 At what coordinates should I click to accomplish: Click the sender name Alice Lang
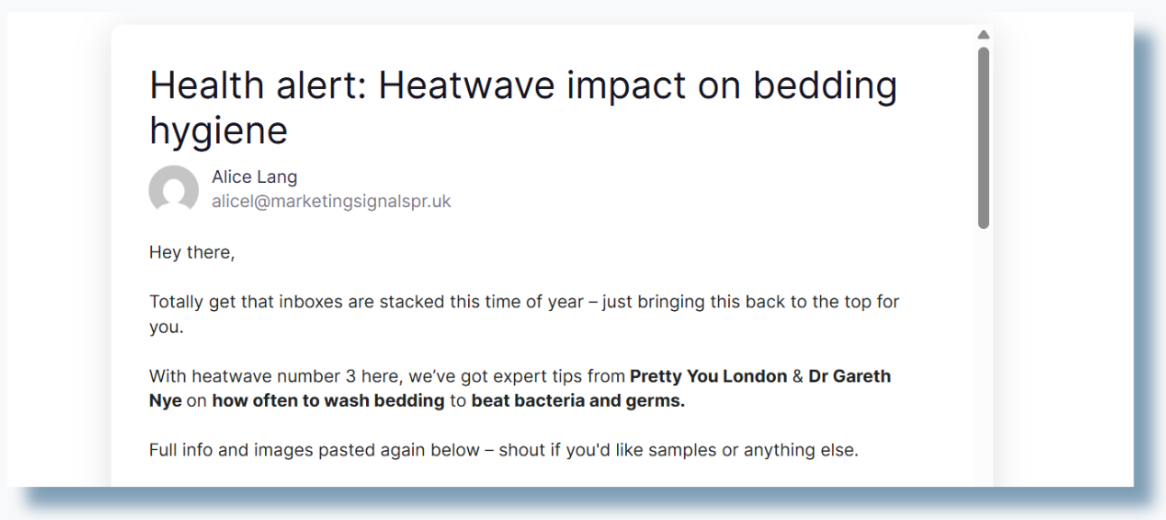click(254, 177)
